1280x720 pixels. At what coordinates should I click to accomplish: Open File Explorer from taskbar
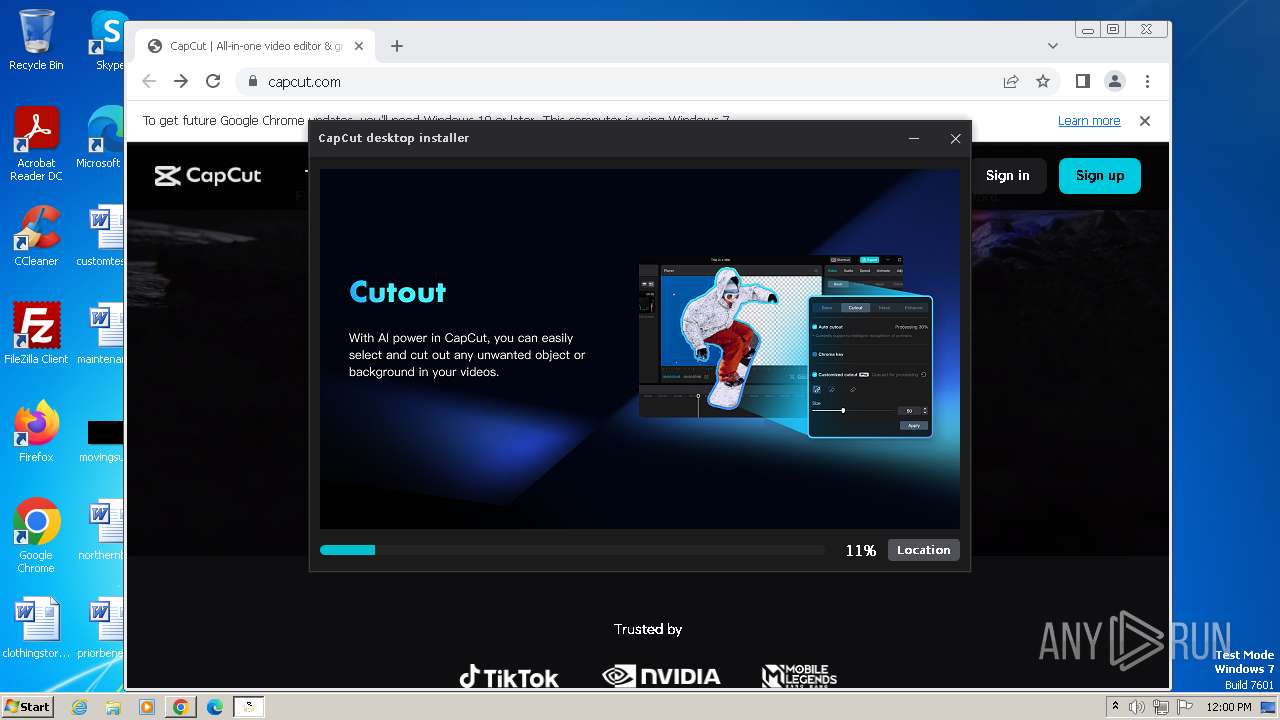click(113, 707)
